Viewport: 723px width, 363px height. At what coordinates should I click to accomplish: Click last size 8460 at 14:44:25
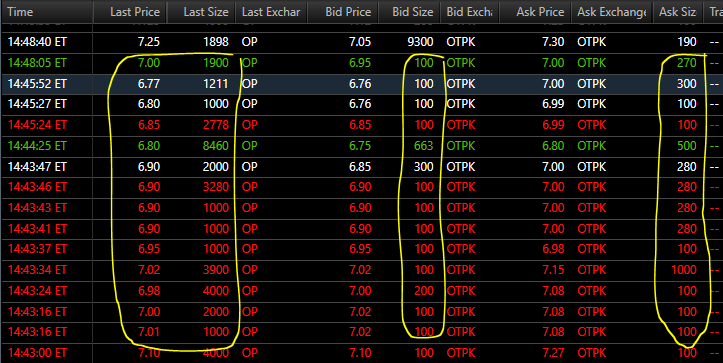coord(216,146)
